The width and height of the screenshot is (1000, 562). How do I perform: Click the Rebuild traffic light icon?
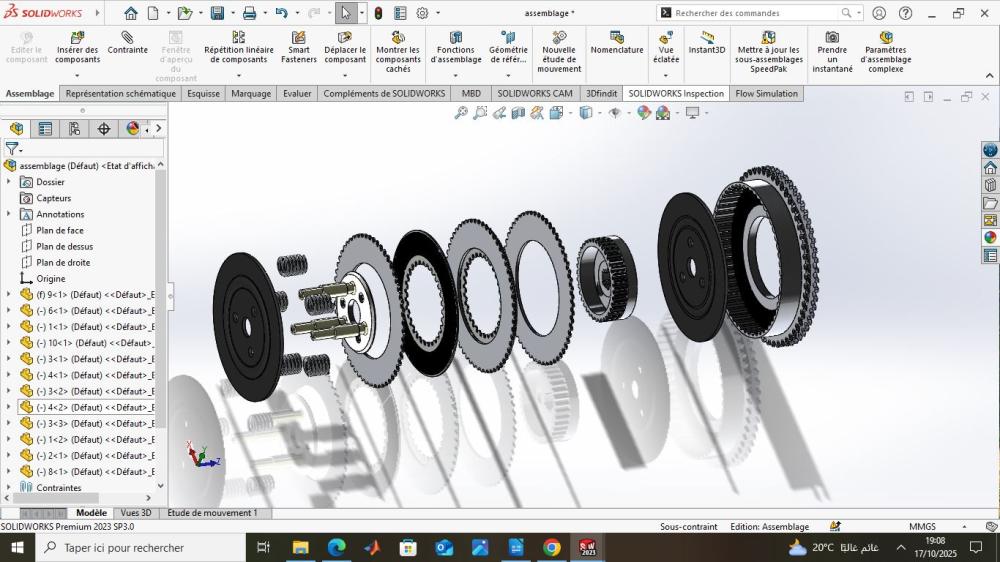pyautogui.click(x=378, y=13)
